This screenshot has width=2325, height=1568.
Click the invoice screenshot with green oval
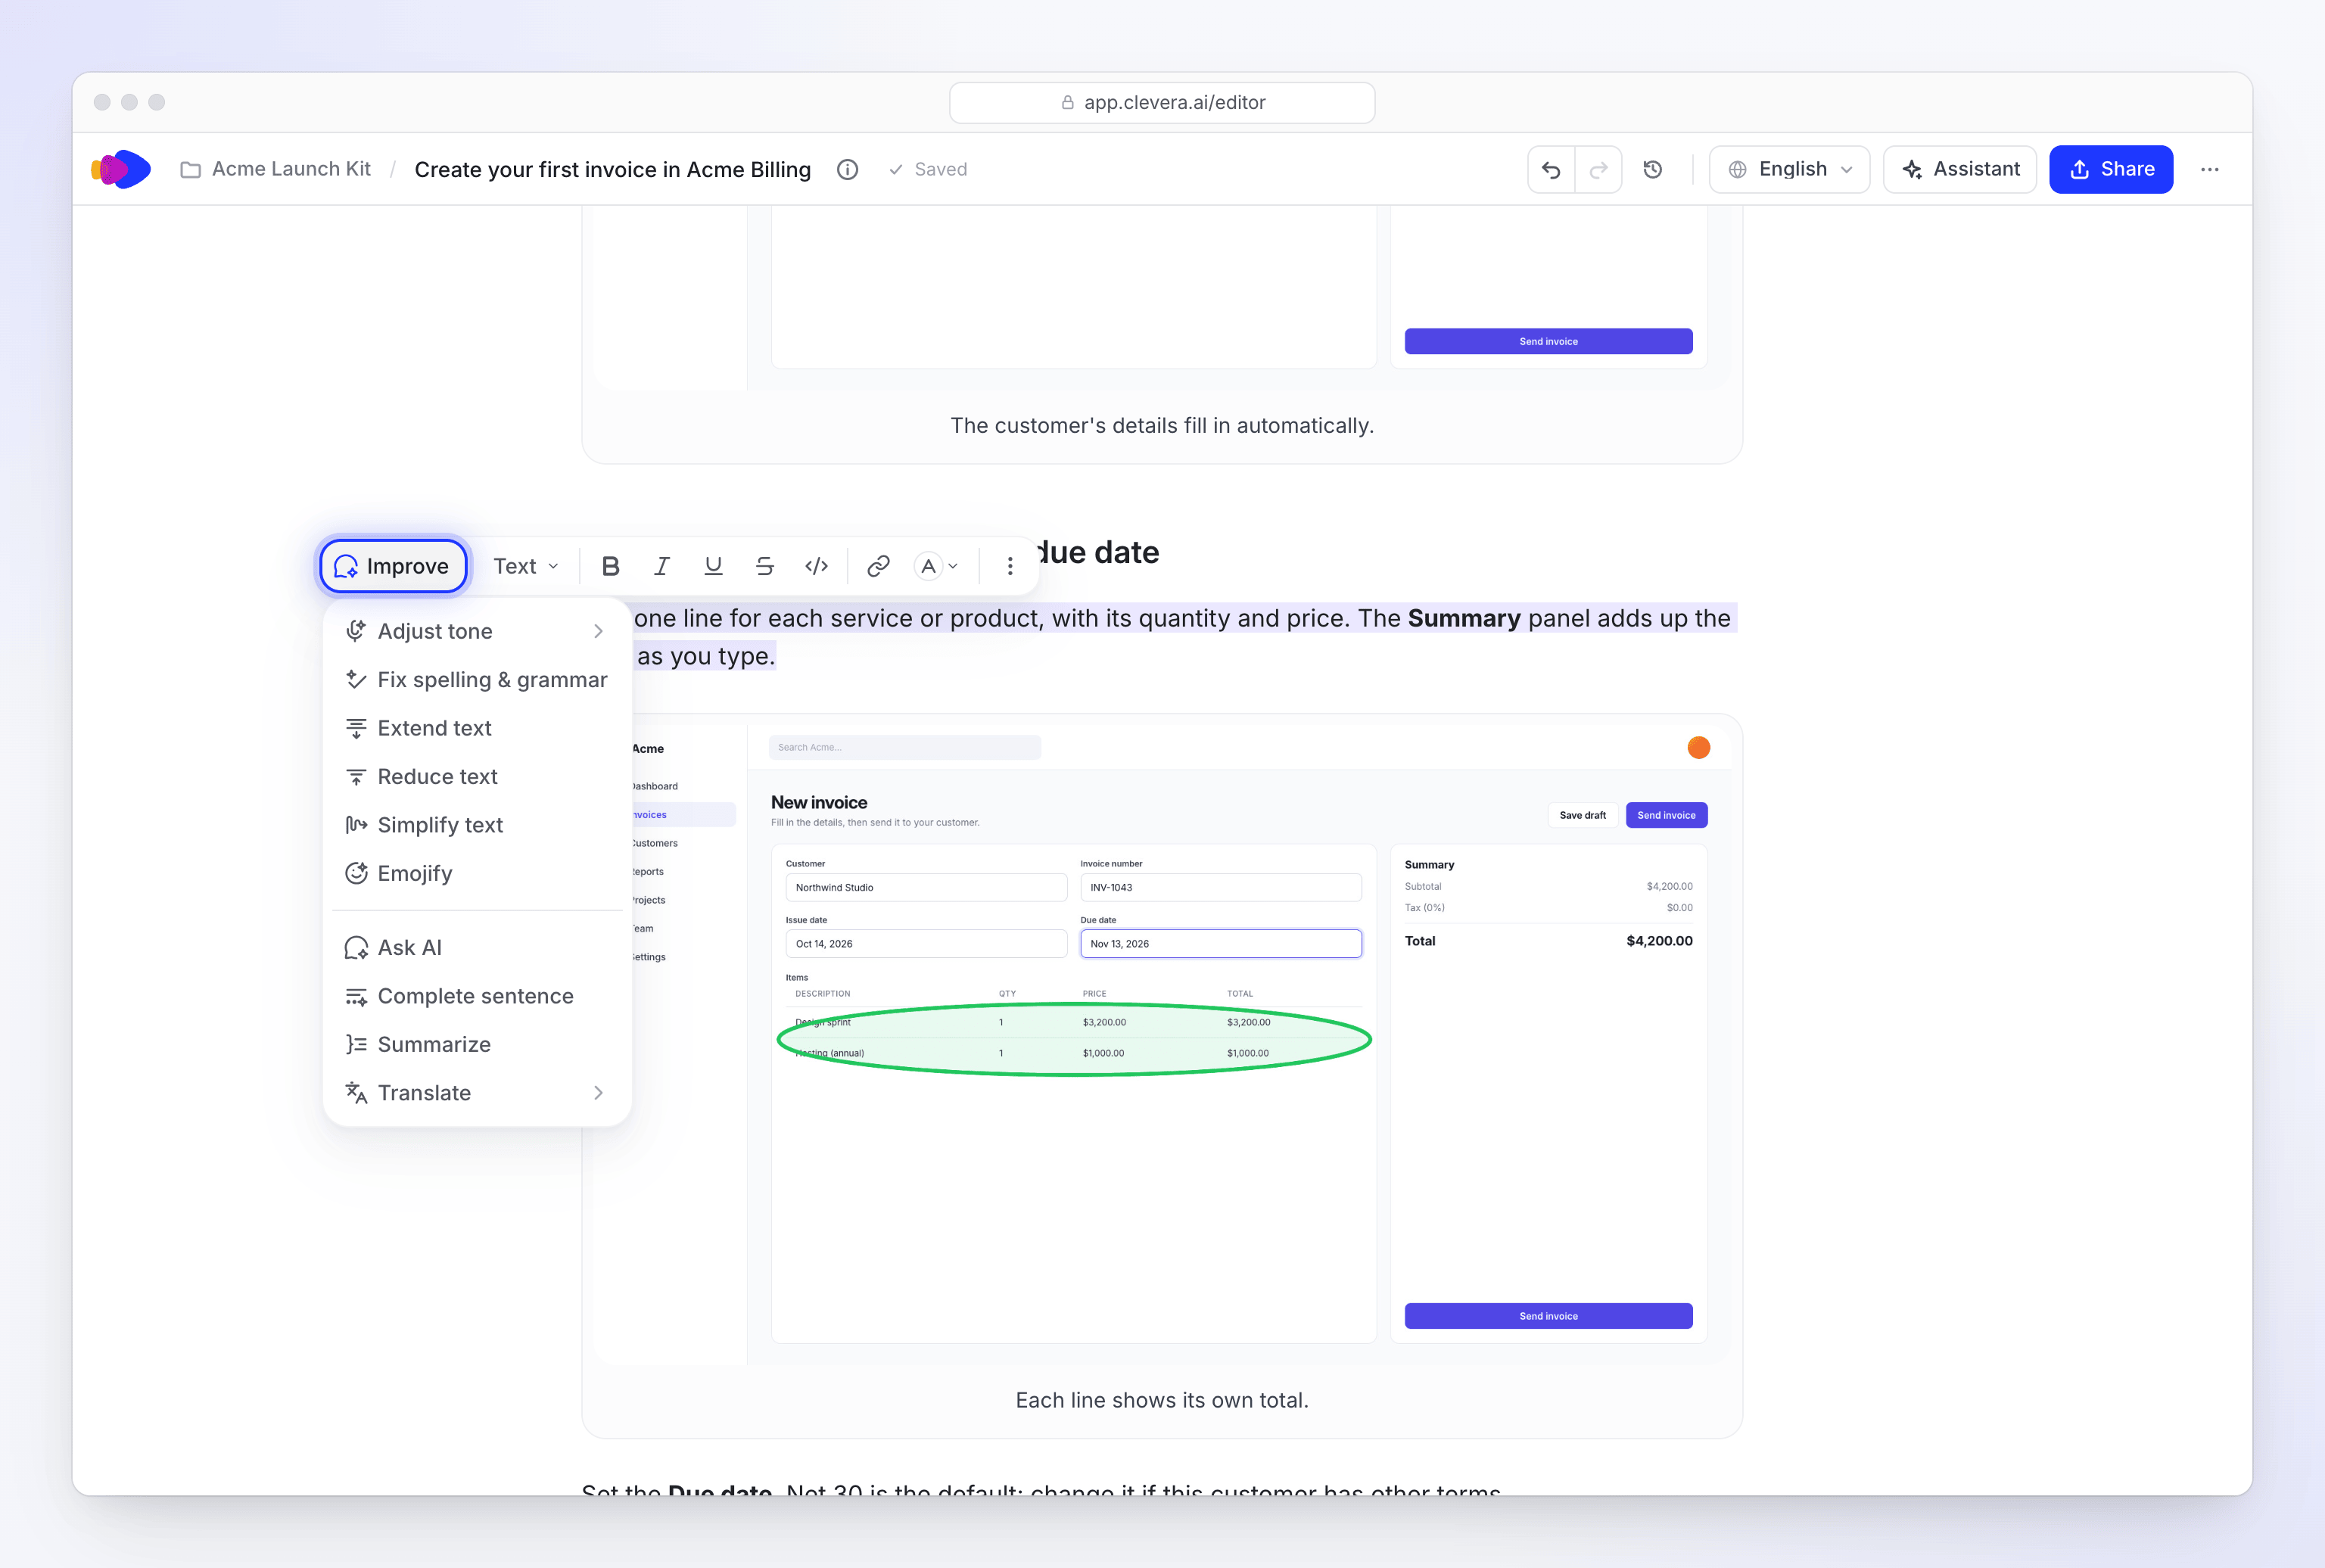coord(1162,1045)
